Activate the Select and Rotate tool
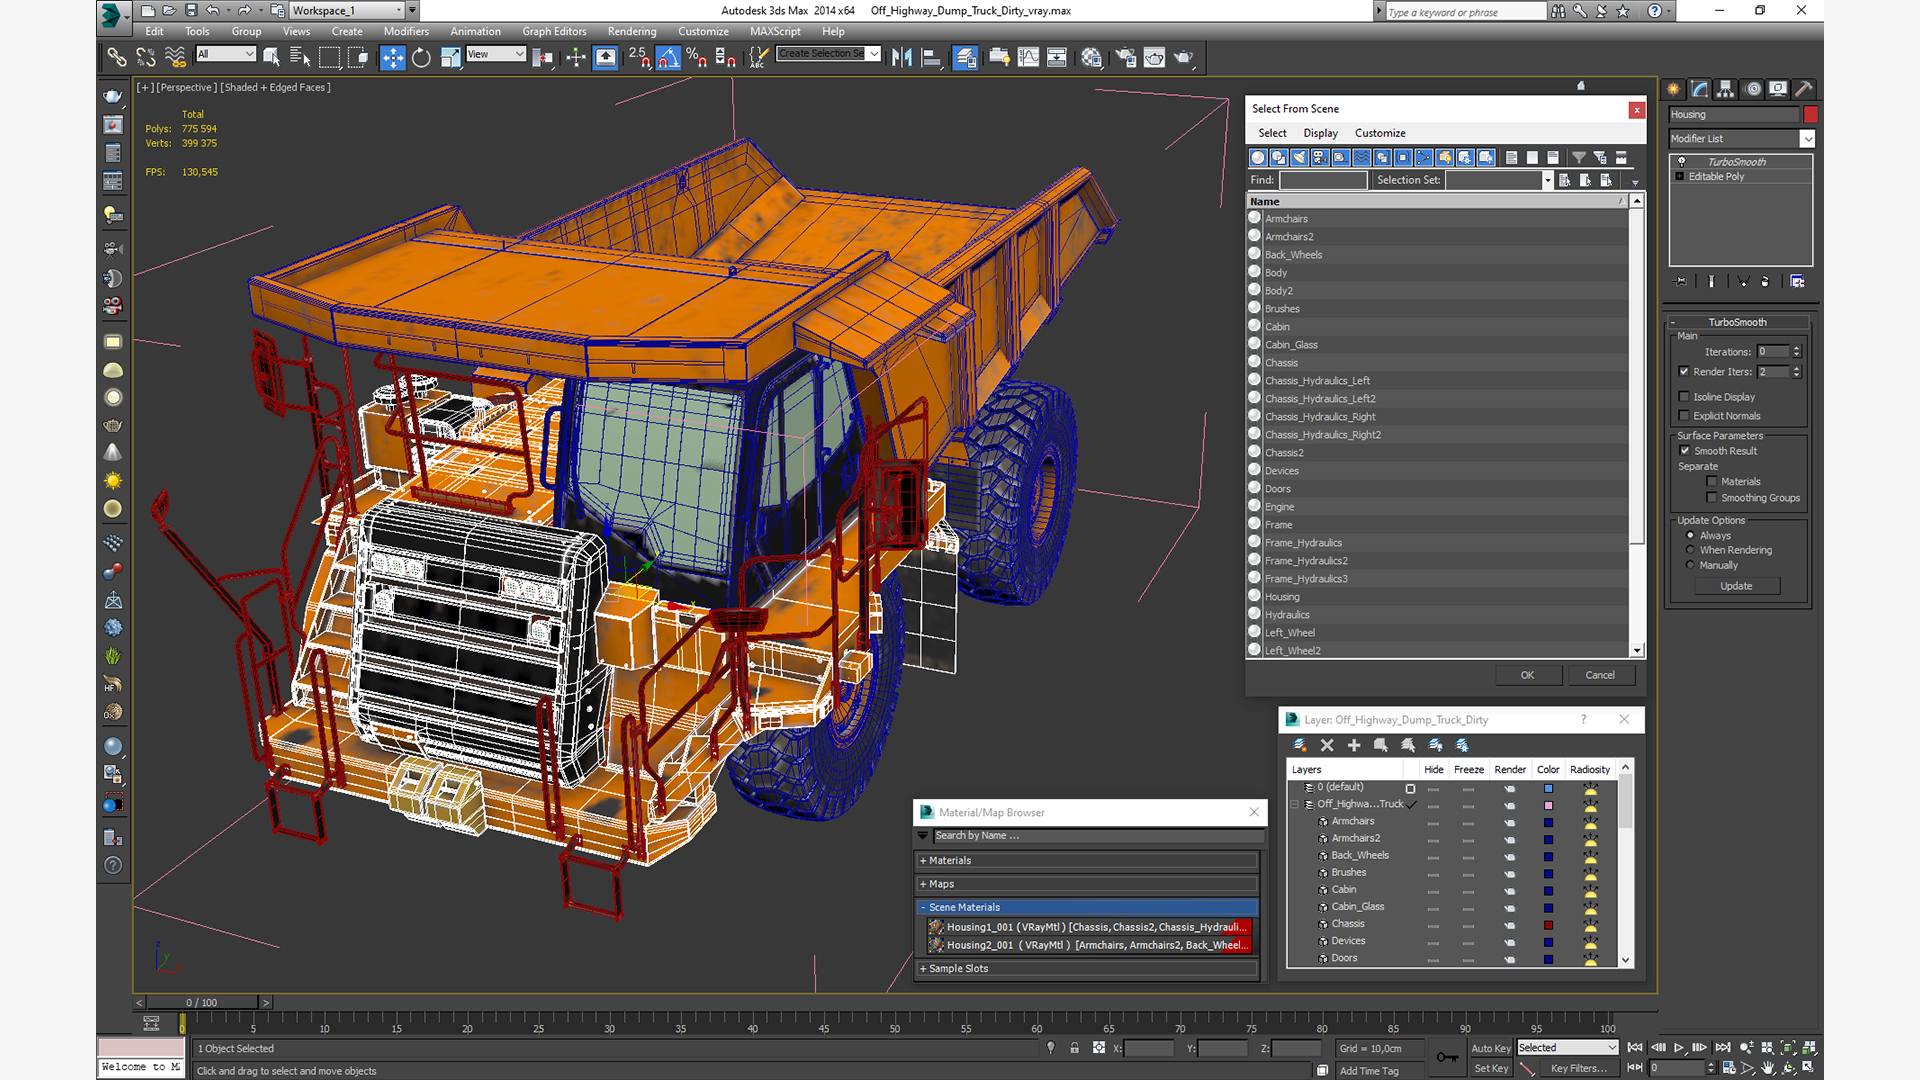Image resolution: width=1920 pixels, height=1080 pixels. coord(421,57)
